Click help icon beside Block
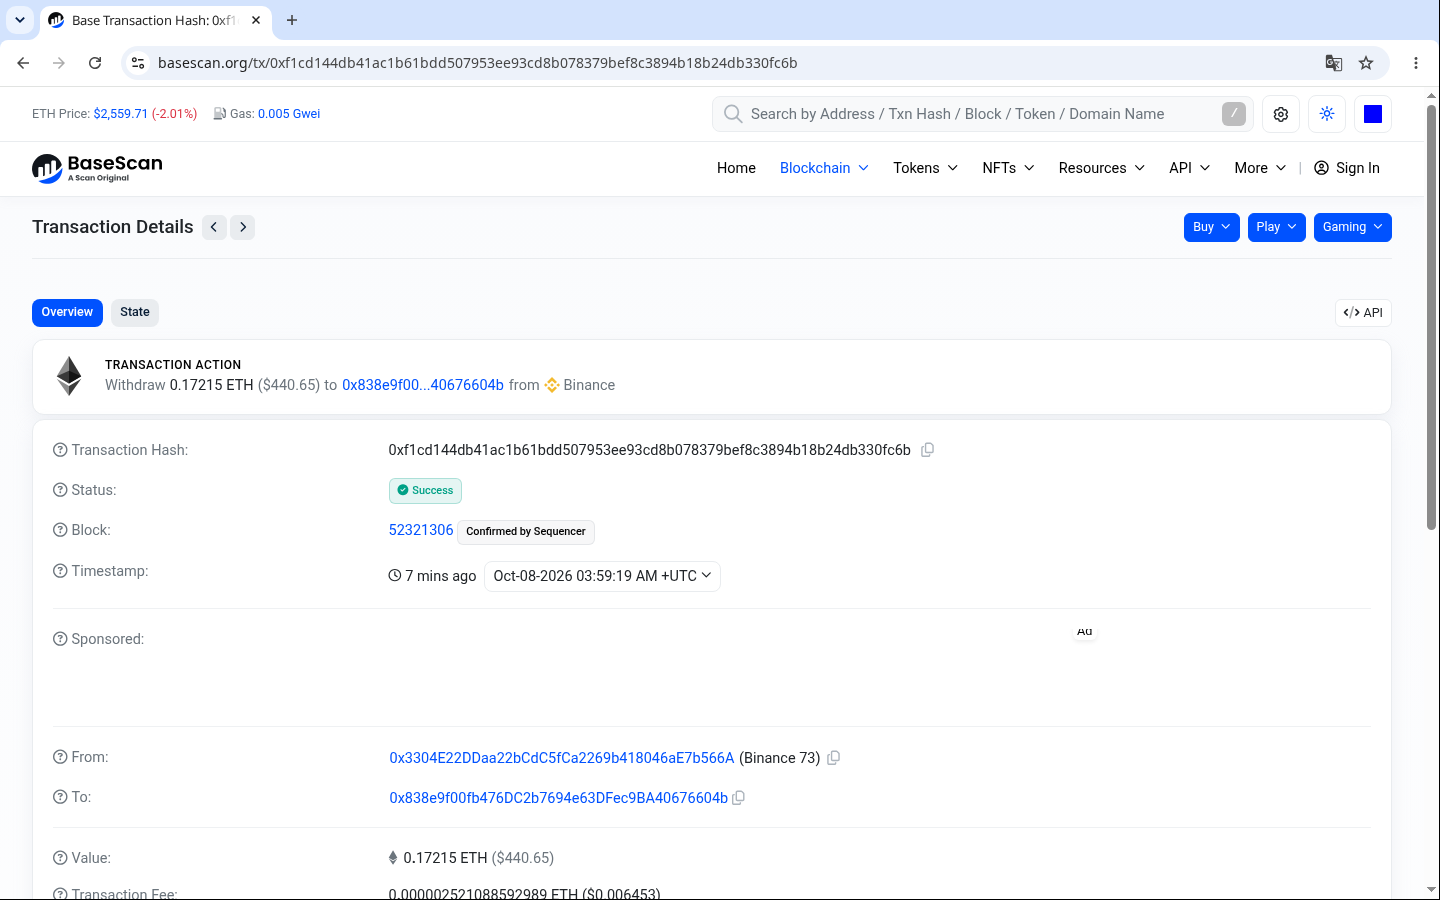Screen dimensions: 1440x900 (60, 530)
